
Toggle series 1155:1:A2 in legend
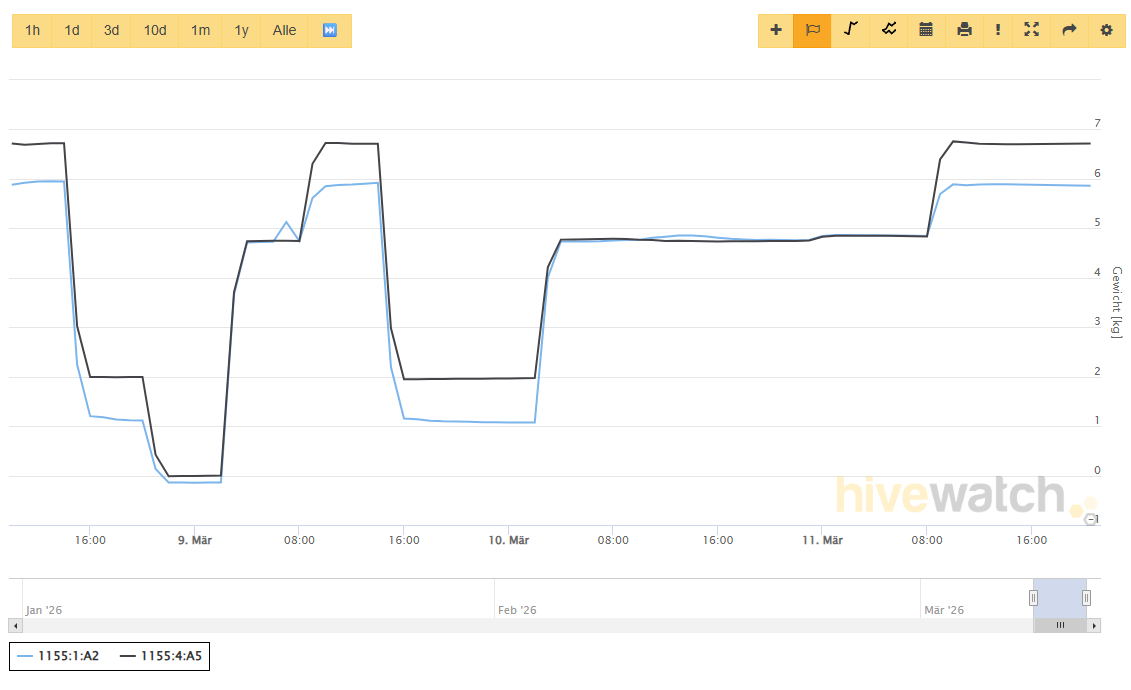(59, 656)
